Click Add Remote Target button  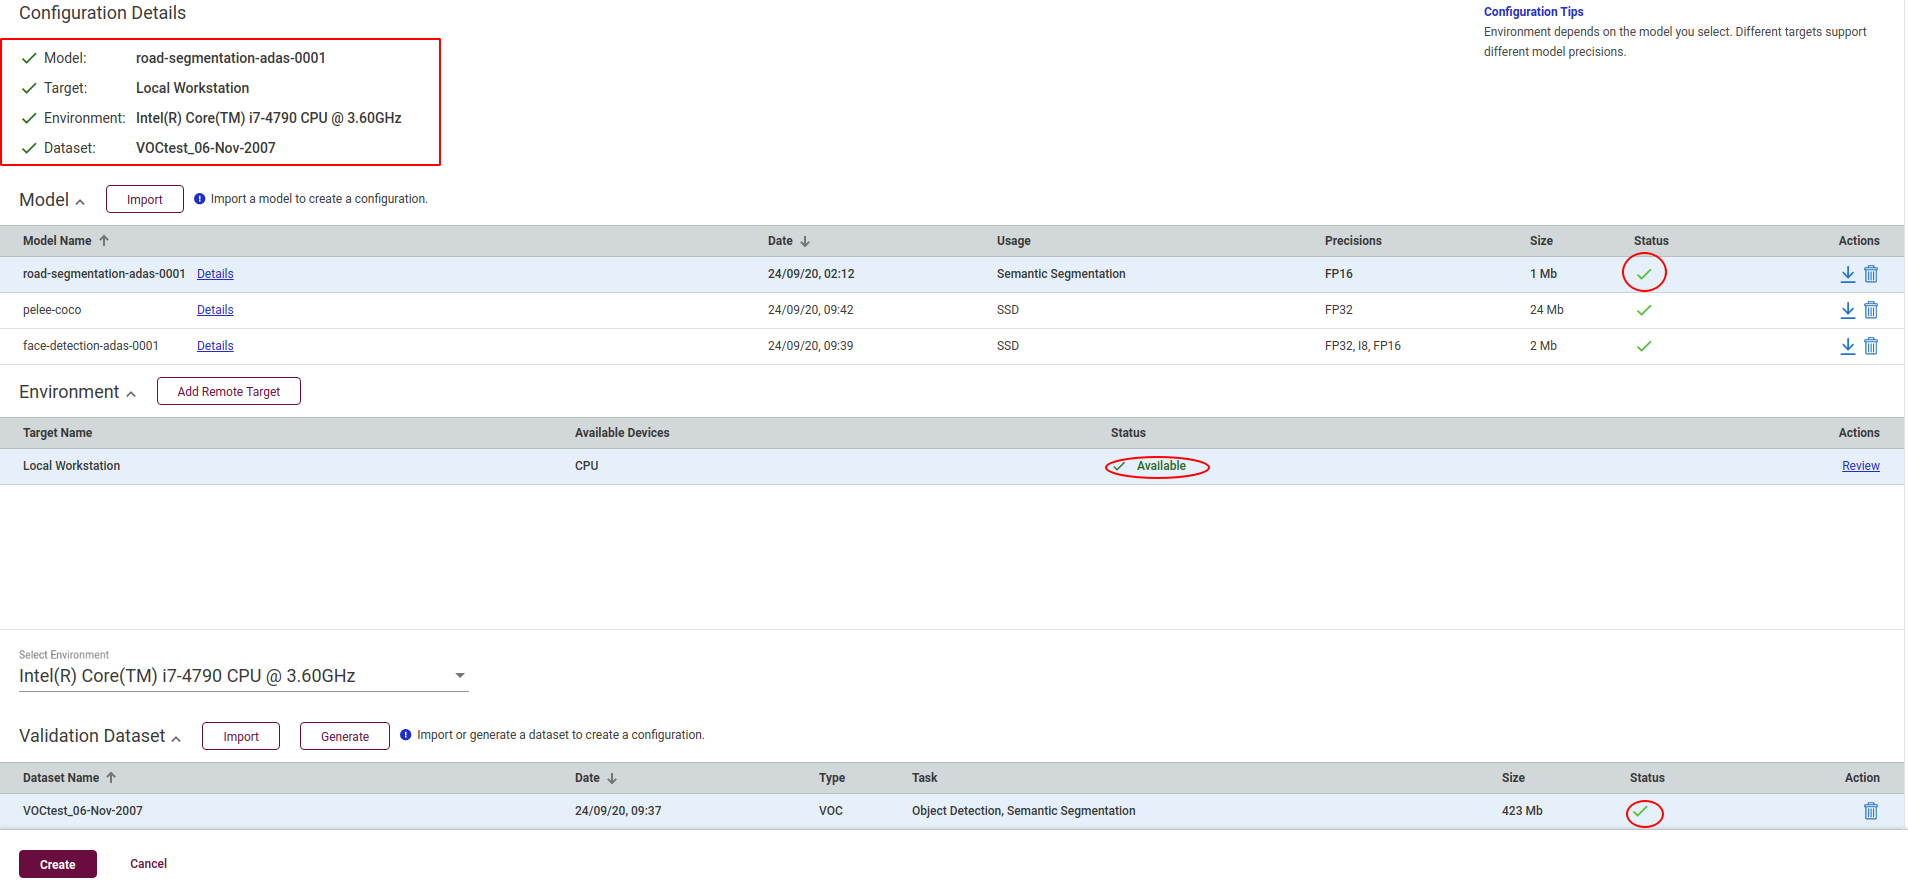tap(229, 391)
